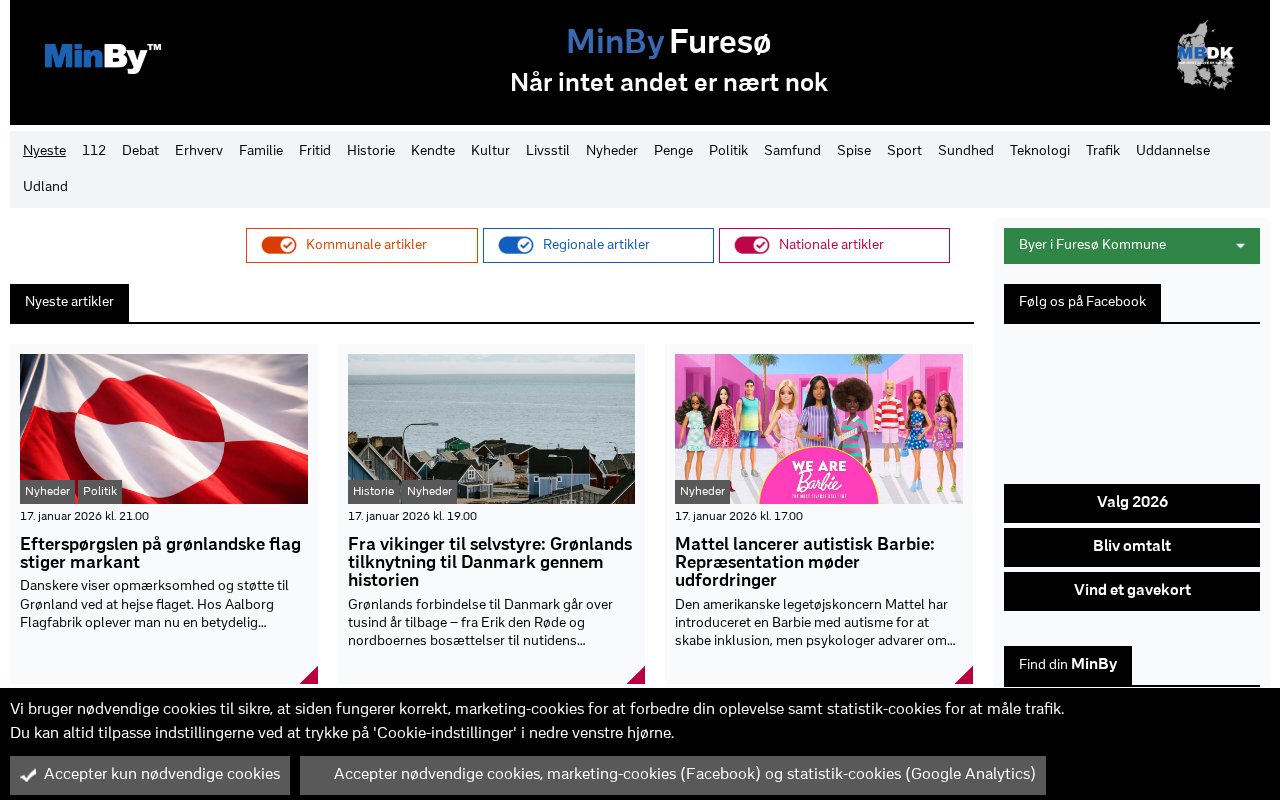Open the MBDK Denmark map logo
This screenshot has height=800, width=1280.
coord(1205,56)
